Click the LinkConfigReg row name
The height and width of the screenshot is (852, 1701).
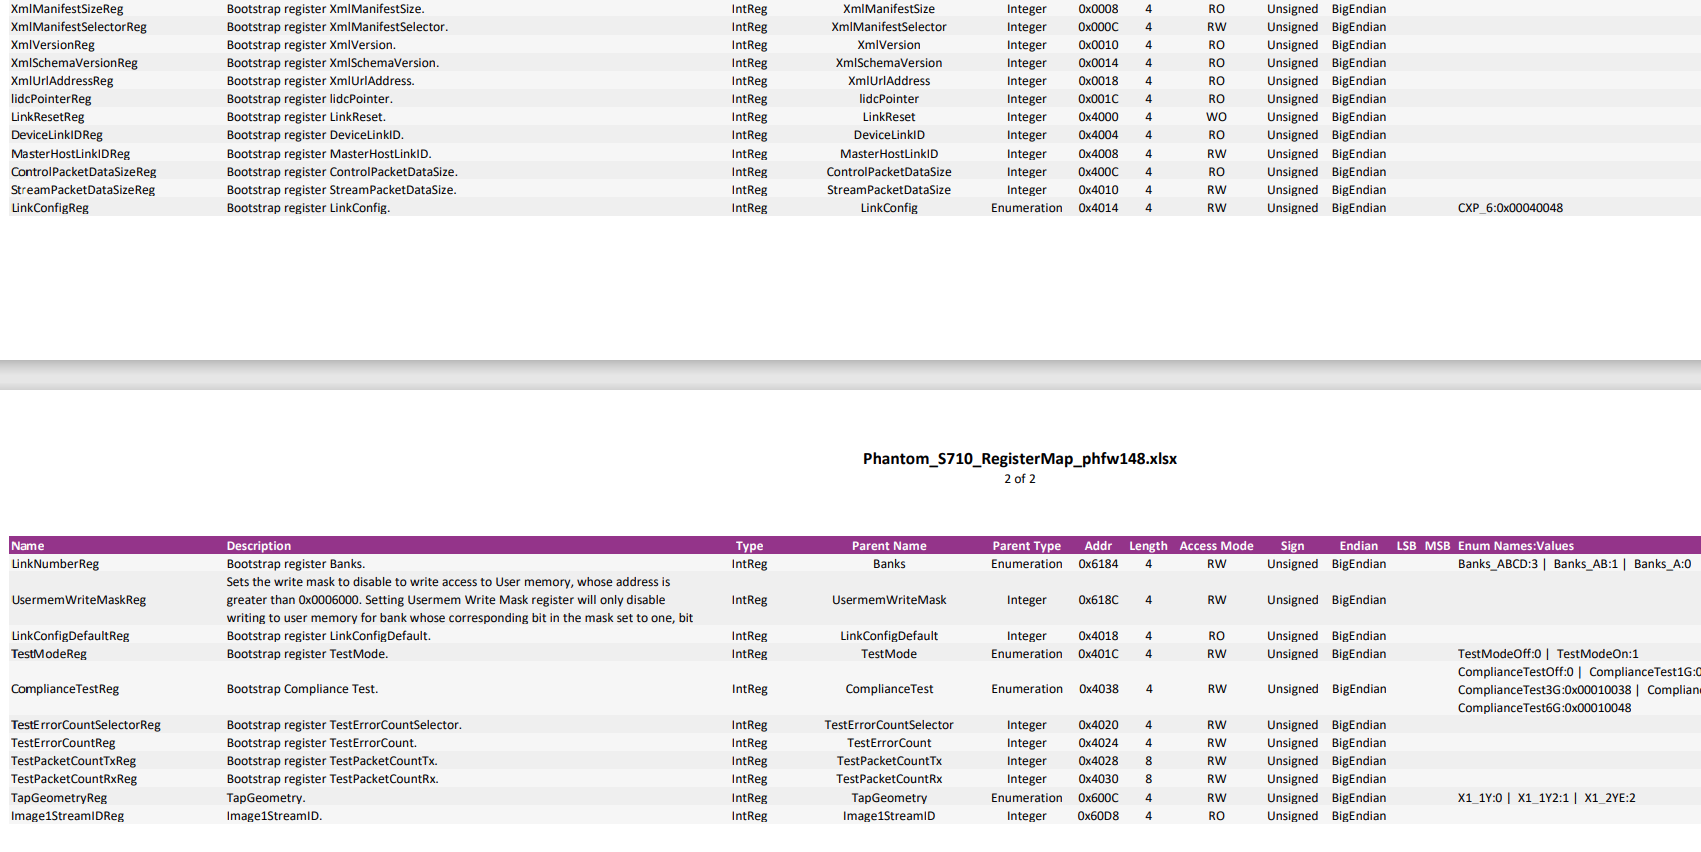click(x=50, y=208)
